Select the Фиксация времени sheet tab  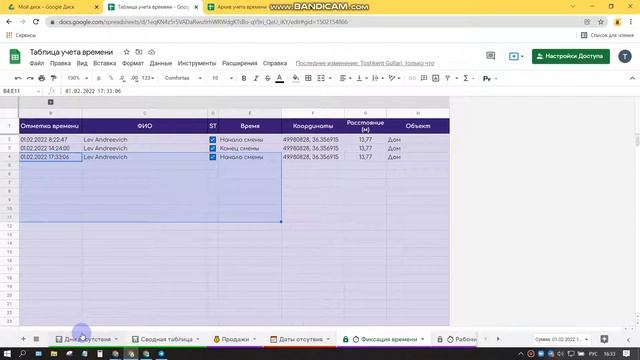(384, 339)
